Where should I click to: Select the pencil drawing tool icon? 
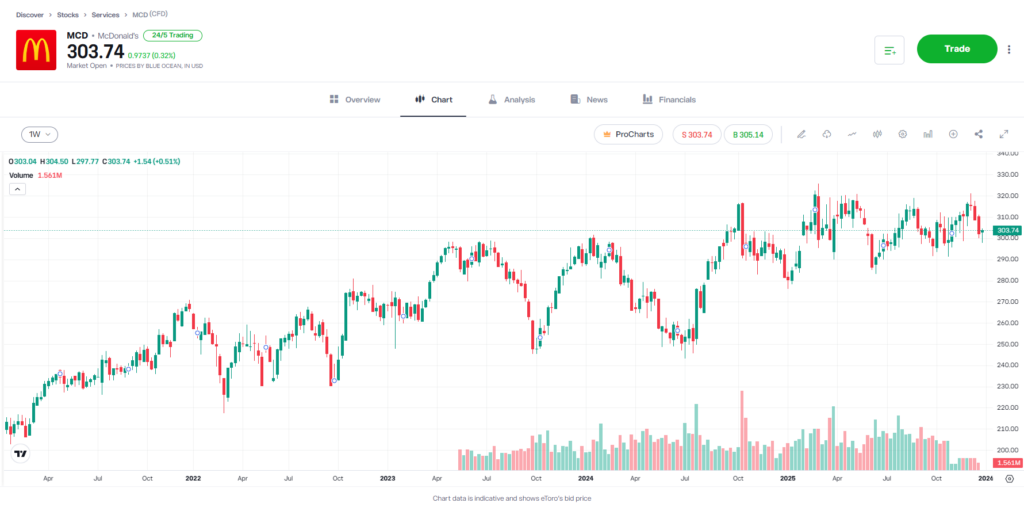(x=801, y=134)
